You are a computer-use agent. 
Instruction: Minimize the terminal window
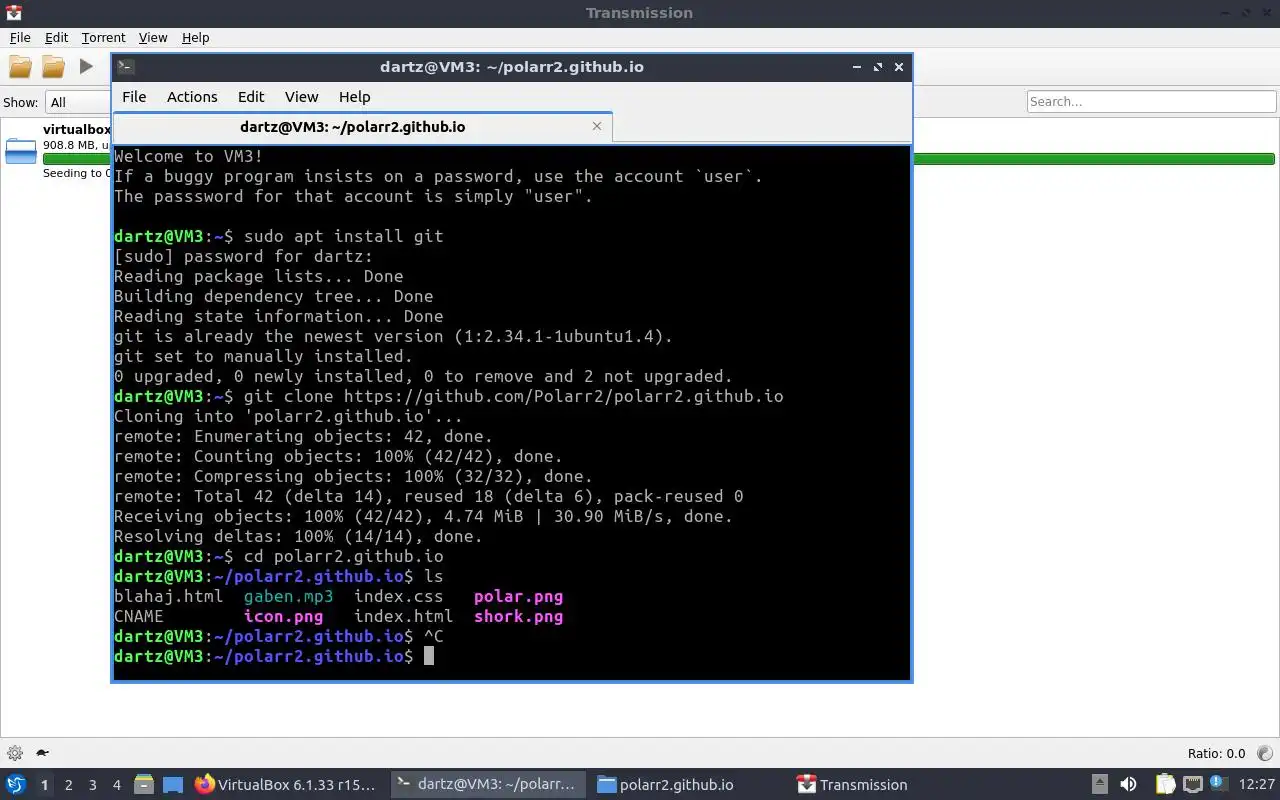pos(857,67)
